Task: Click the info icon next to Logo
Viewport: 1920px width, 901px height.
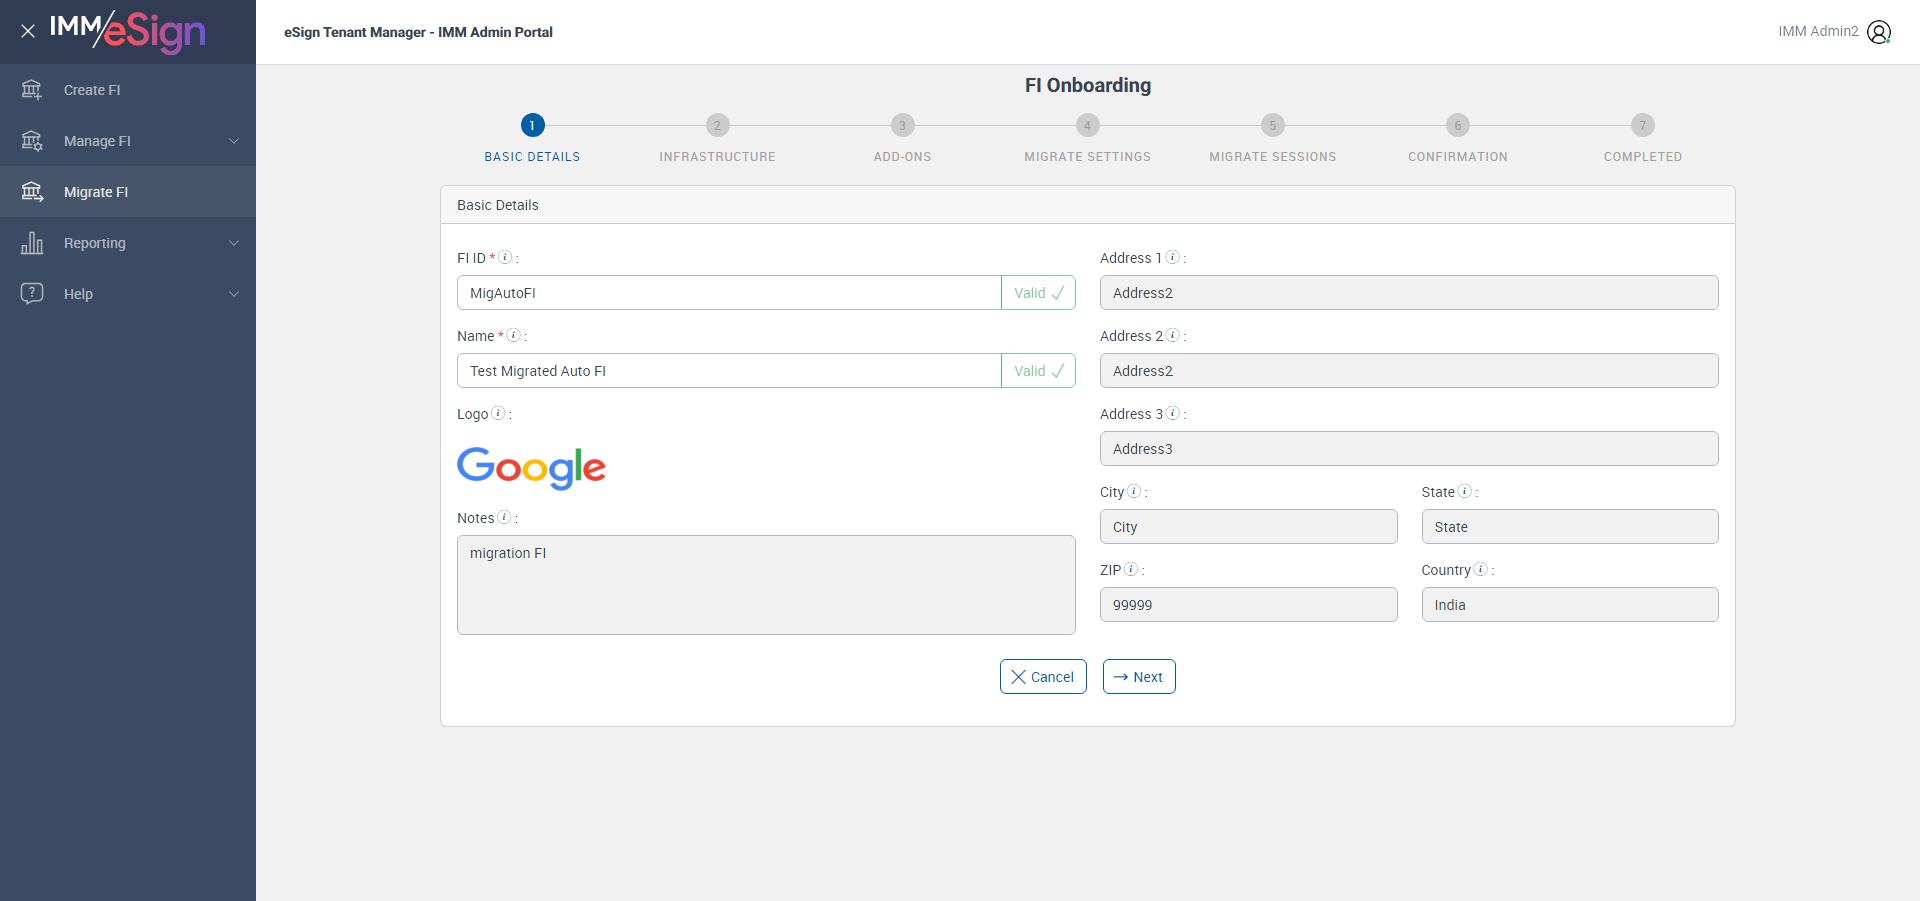Action: tap(498, 413)
